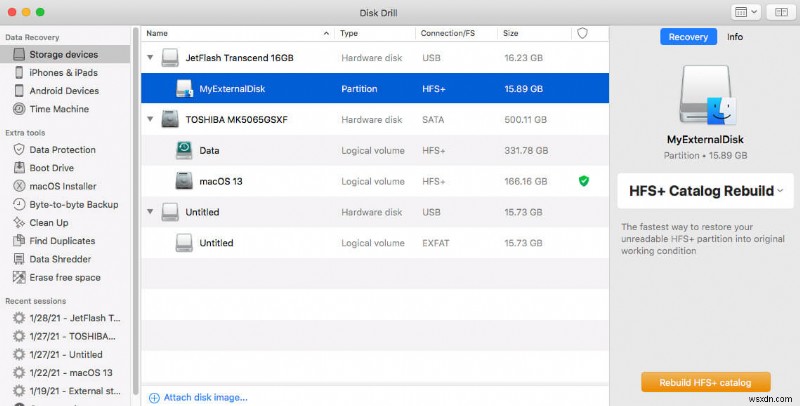Viewport: 800px width, 406px height.
Task: Collapse the TOSHIBA MK5065GSXF disk tree
Action: (x=150, y=119)
